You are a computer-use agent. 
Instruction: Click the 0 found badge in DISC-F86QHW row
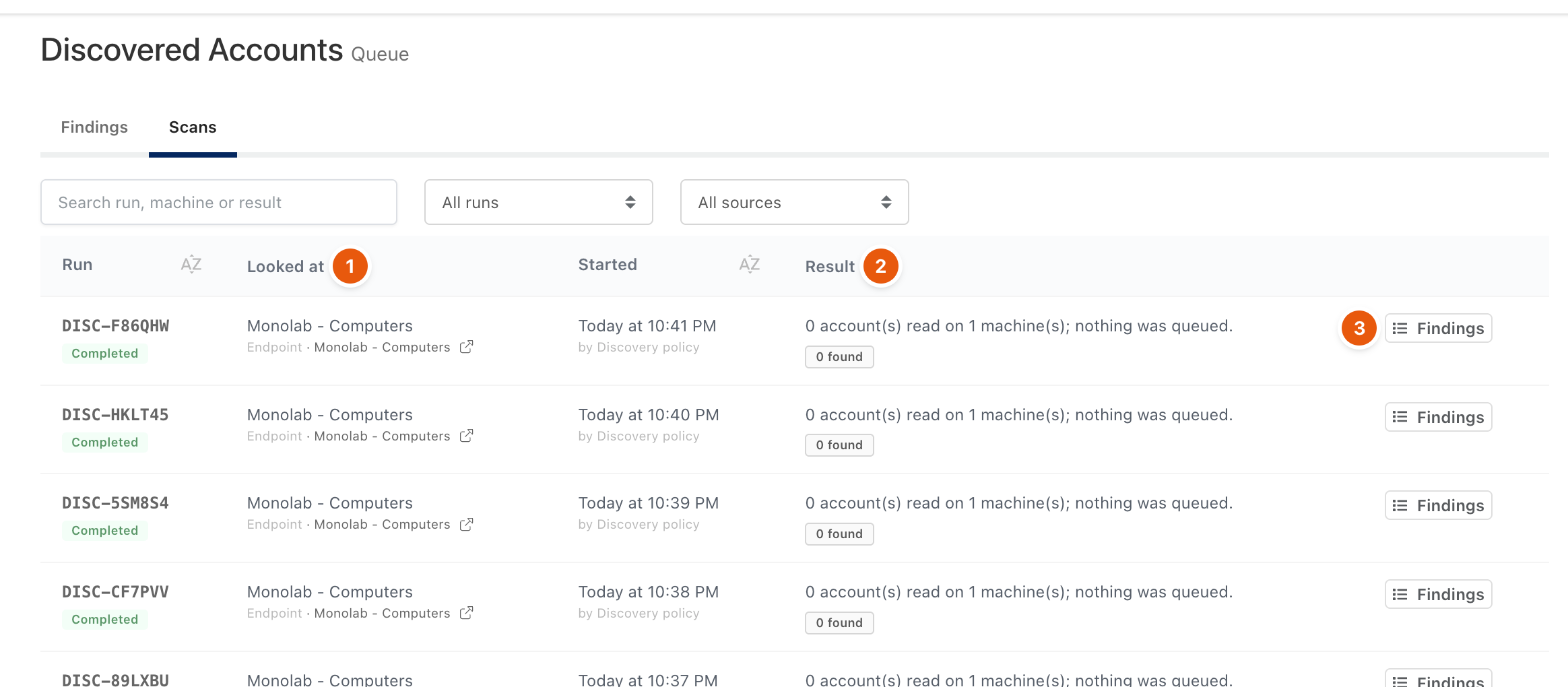[x=839, y=357]
